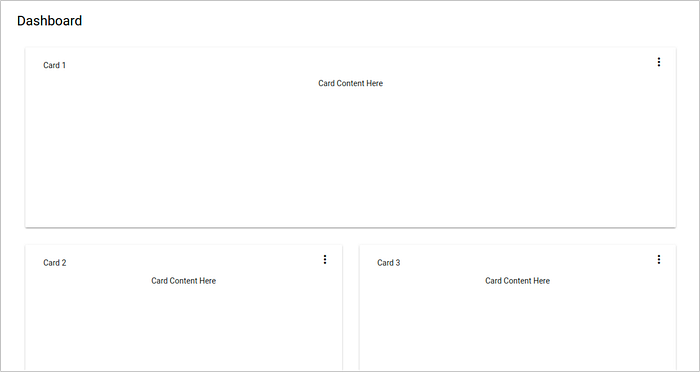Click the empty body area of Card 1
The height and width of the screenshot is (372, 700).
[x=350, y=156]
